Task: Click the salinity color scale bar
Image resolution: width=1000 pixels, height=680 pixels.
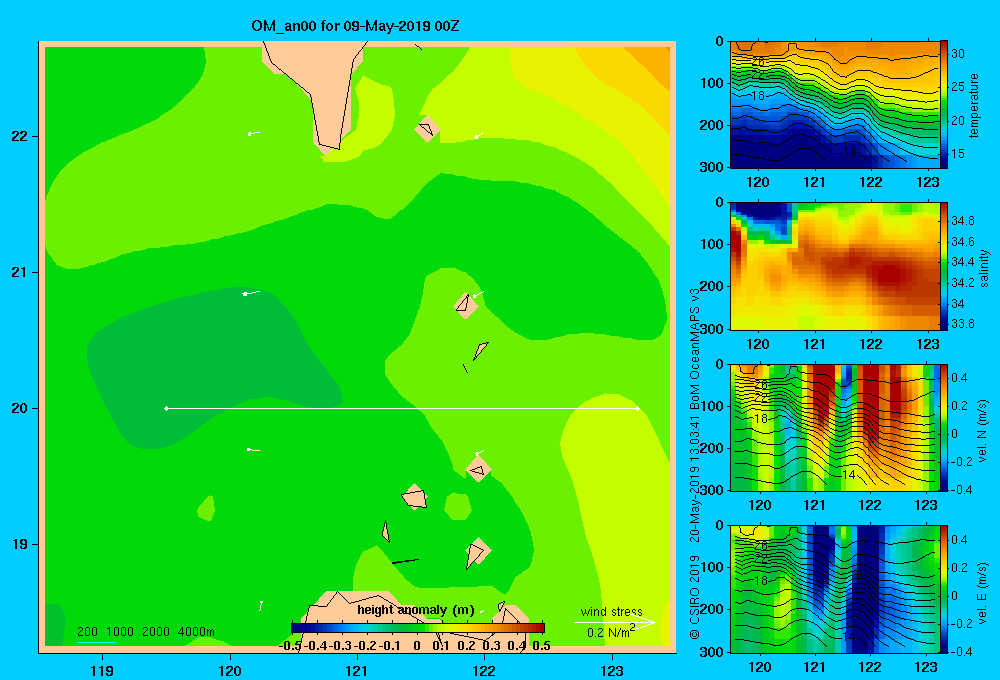Action: (x=943, y=266)
